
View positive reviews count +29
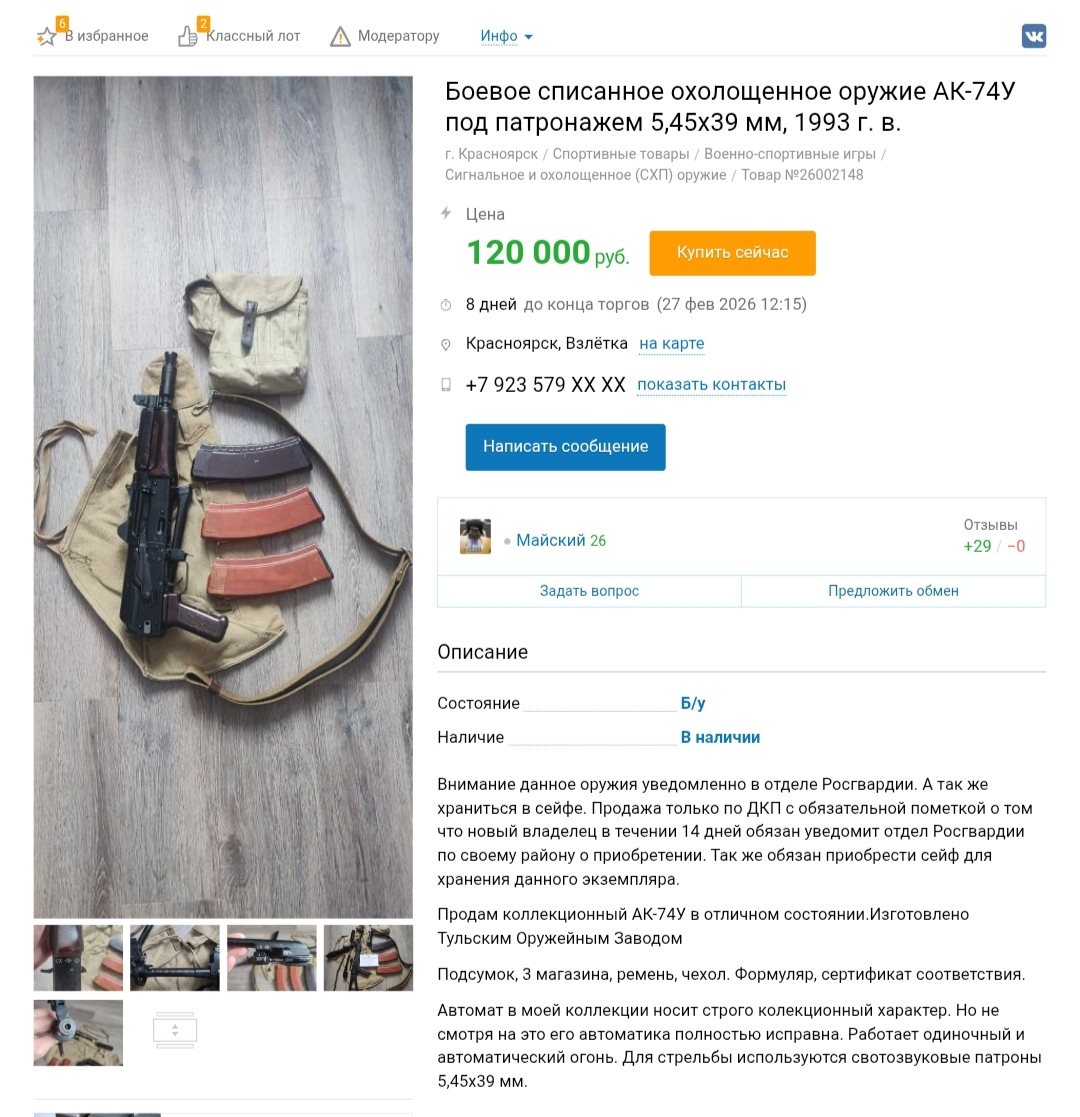977,546
